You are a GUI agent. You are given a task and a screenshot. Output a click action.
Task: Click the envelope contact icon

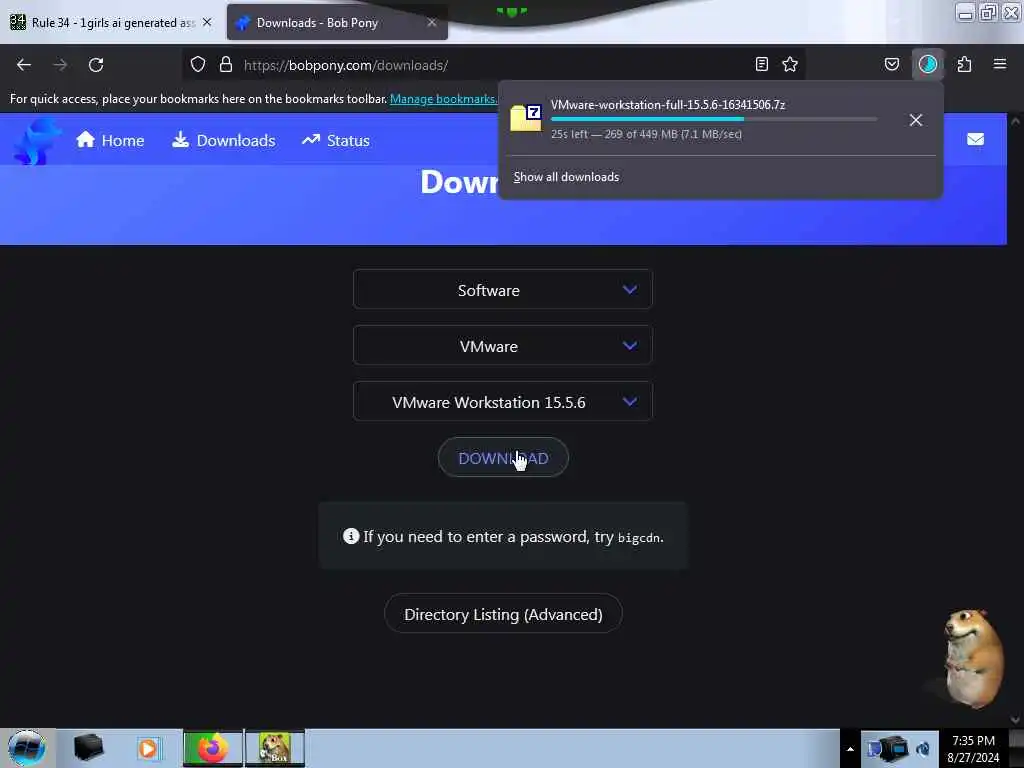click(976, 139)
